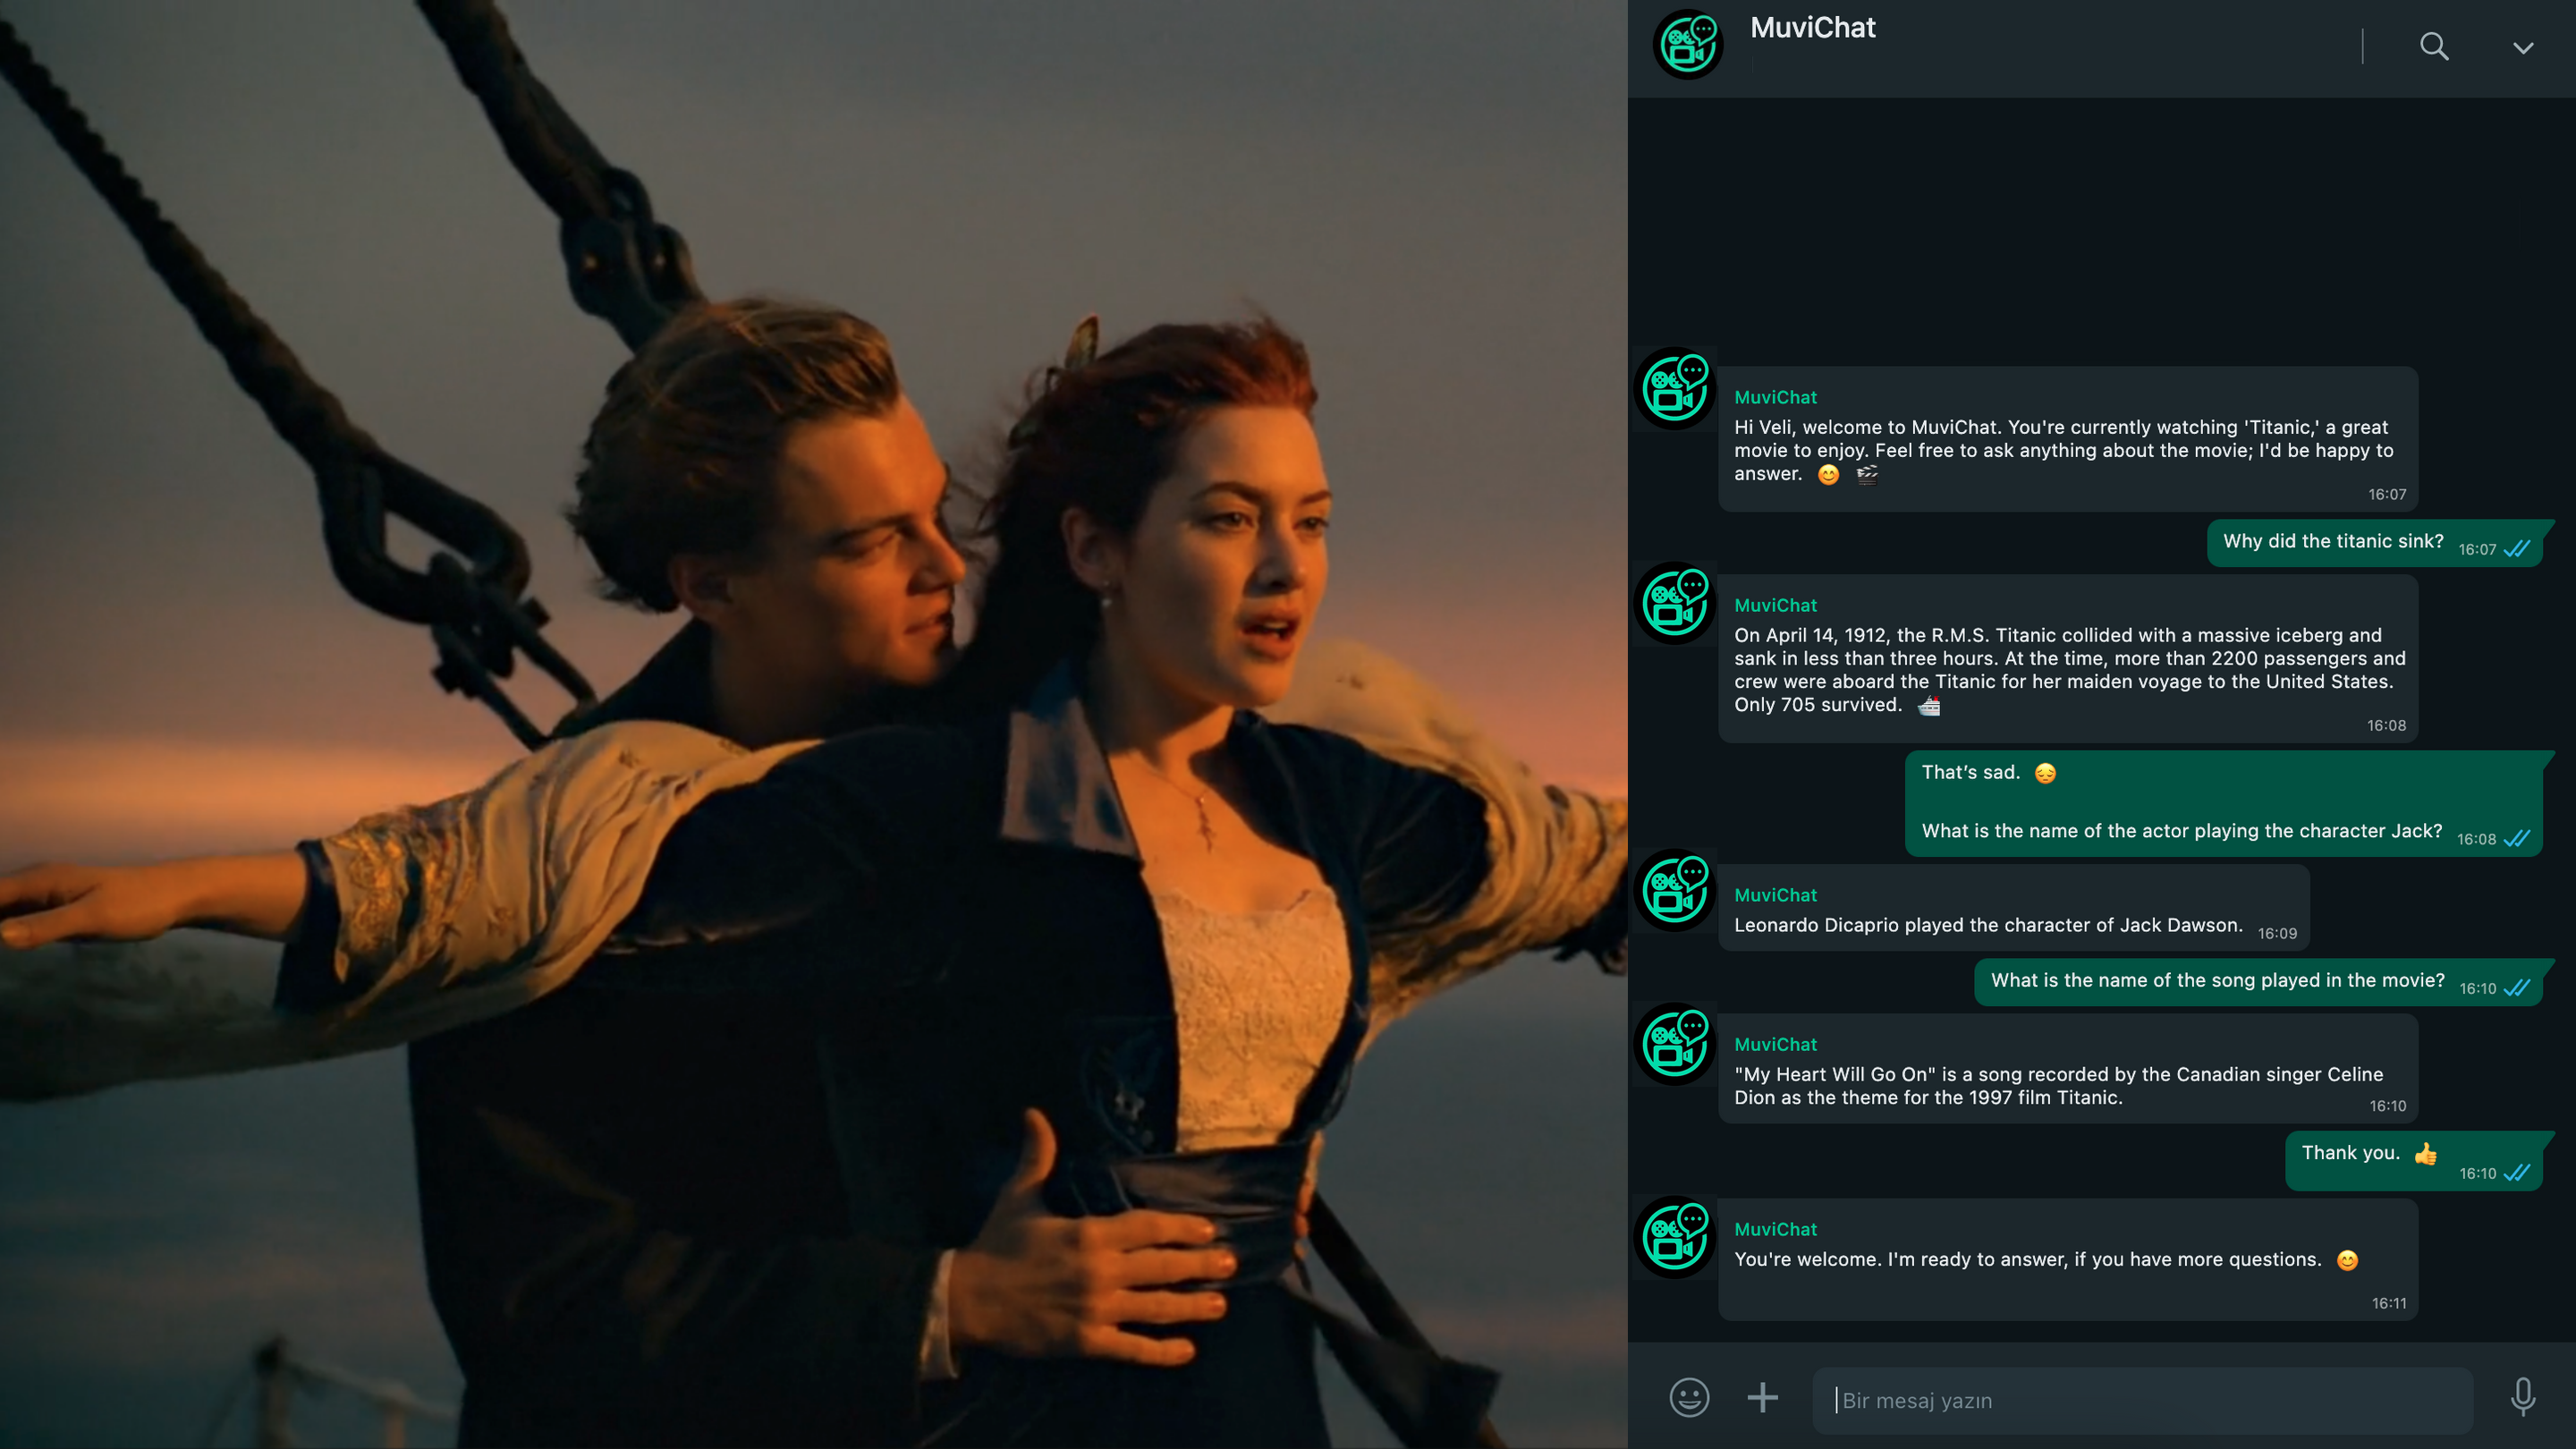Click the microphone voice message icon
This screenshot has width=2576, height=1449.
2523,1397
